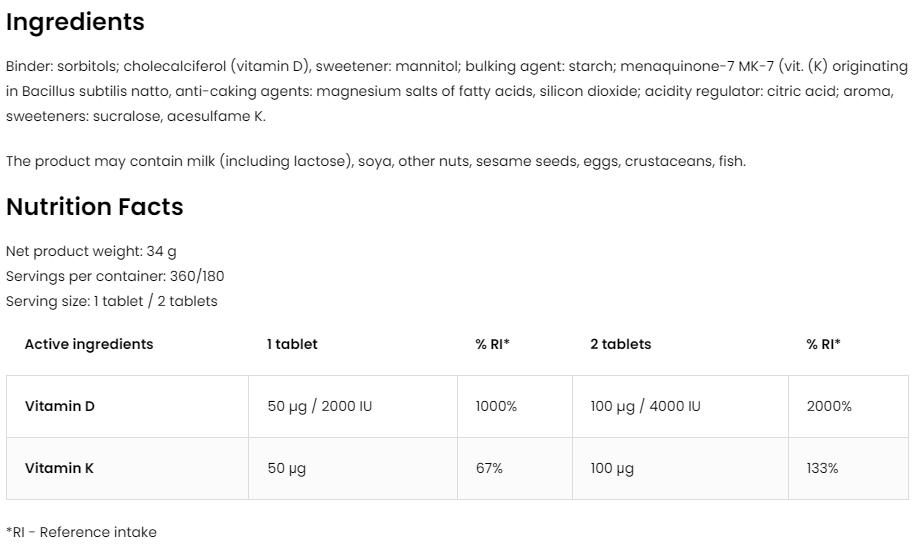The height and width of the screenshot is (546, 918).
Task: Click the "Serving size" line
Action: coord(111,301)
